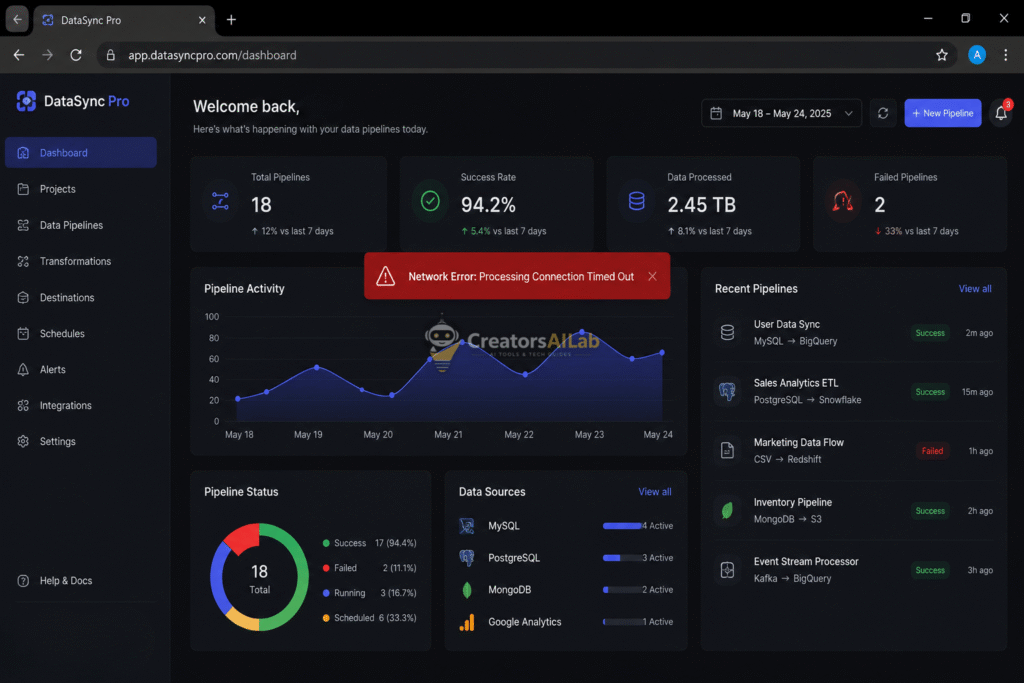Click the Total Pipelines card icon

(x=220, y=201)
